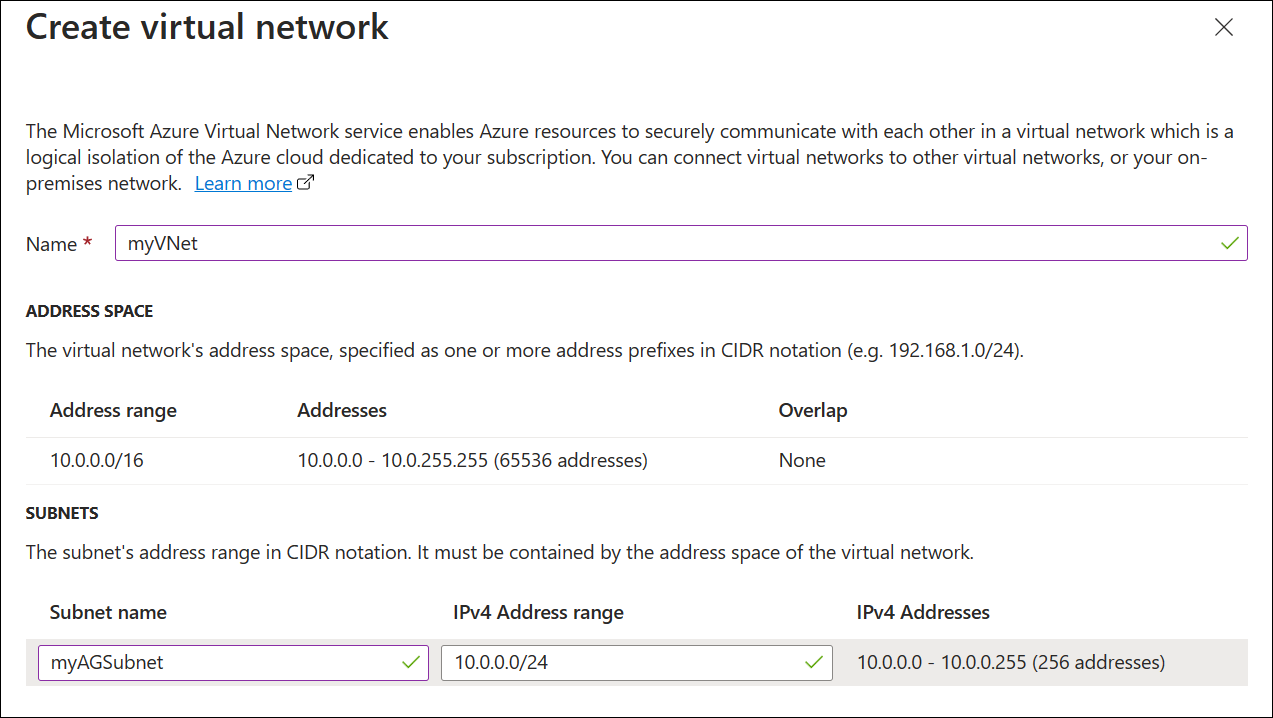Click the checkmark validating myAGSubnet subnet name
This screenshot has height=718, width=1273.
click(x=409, y=662)
